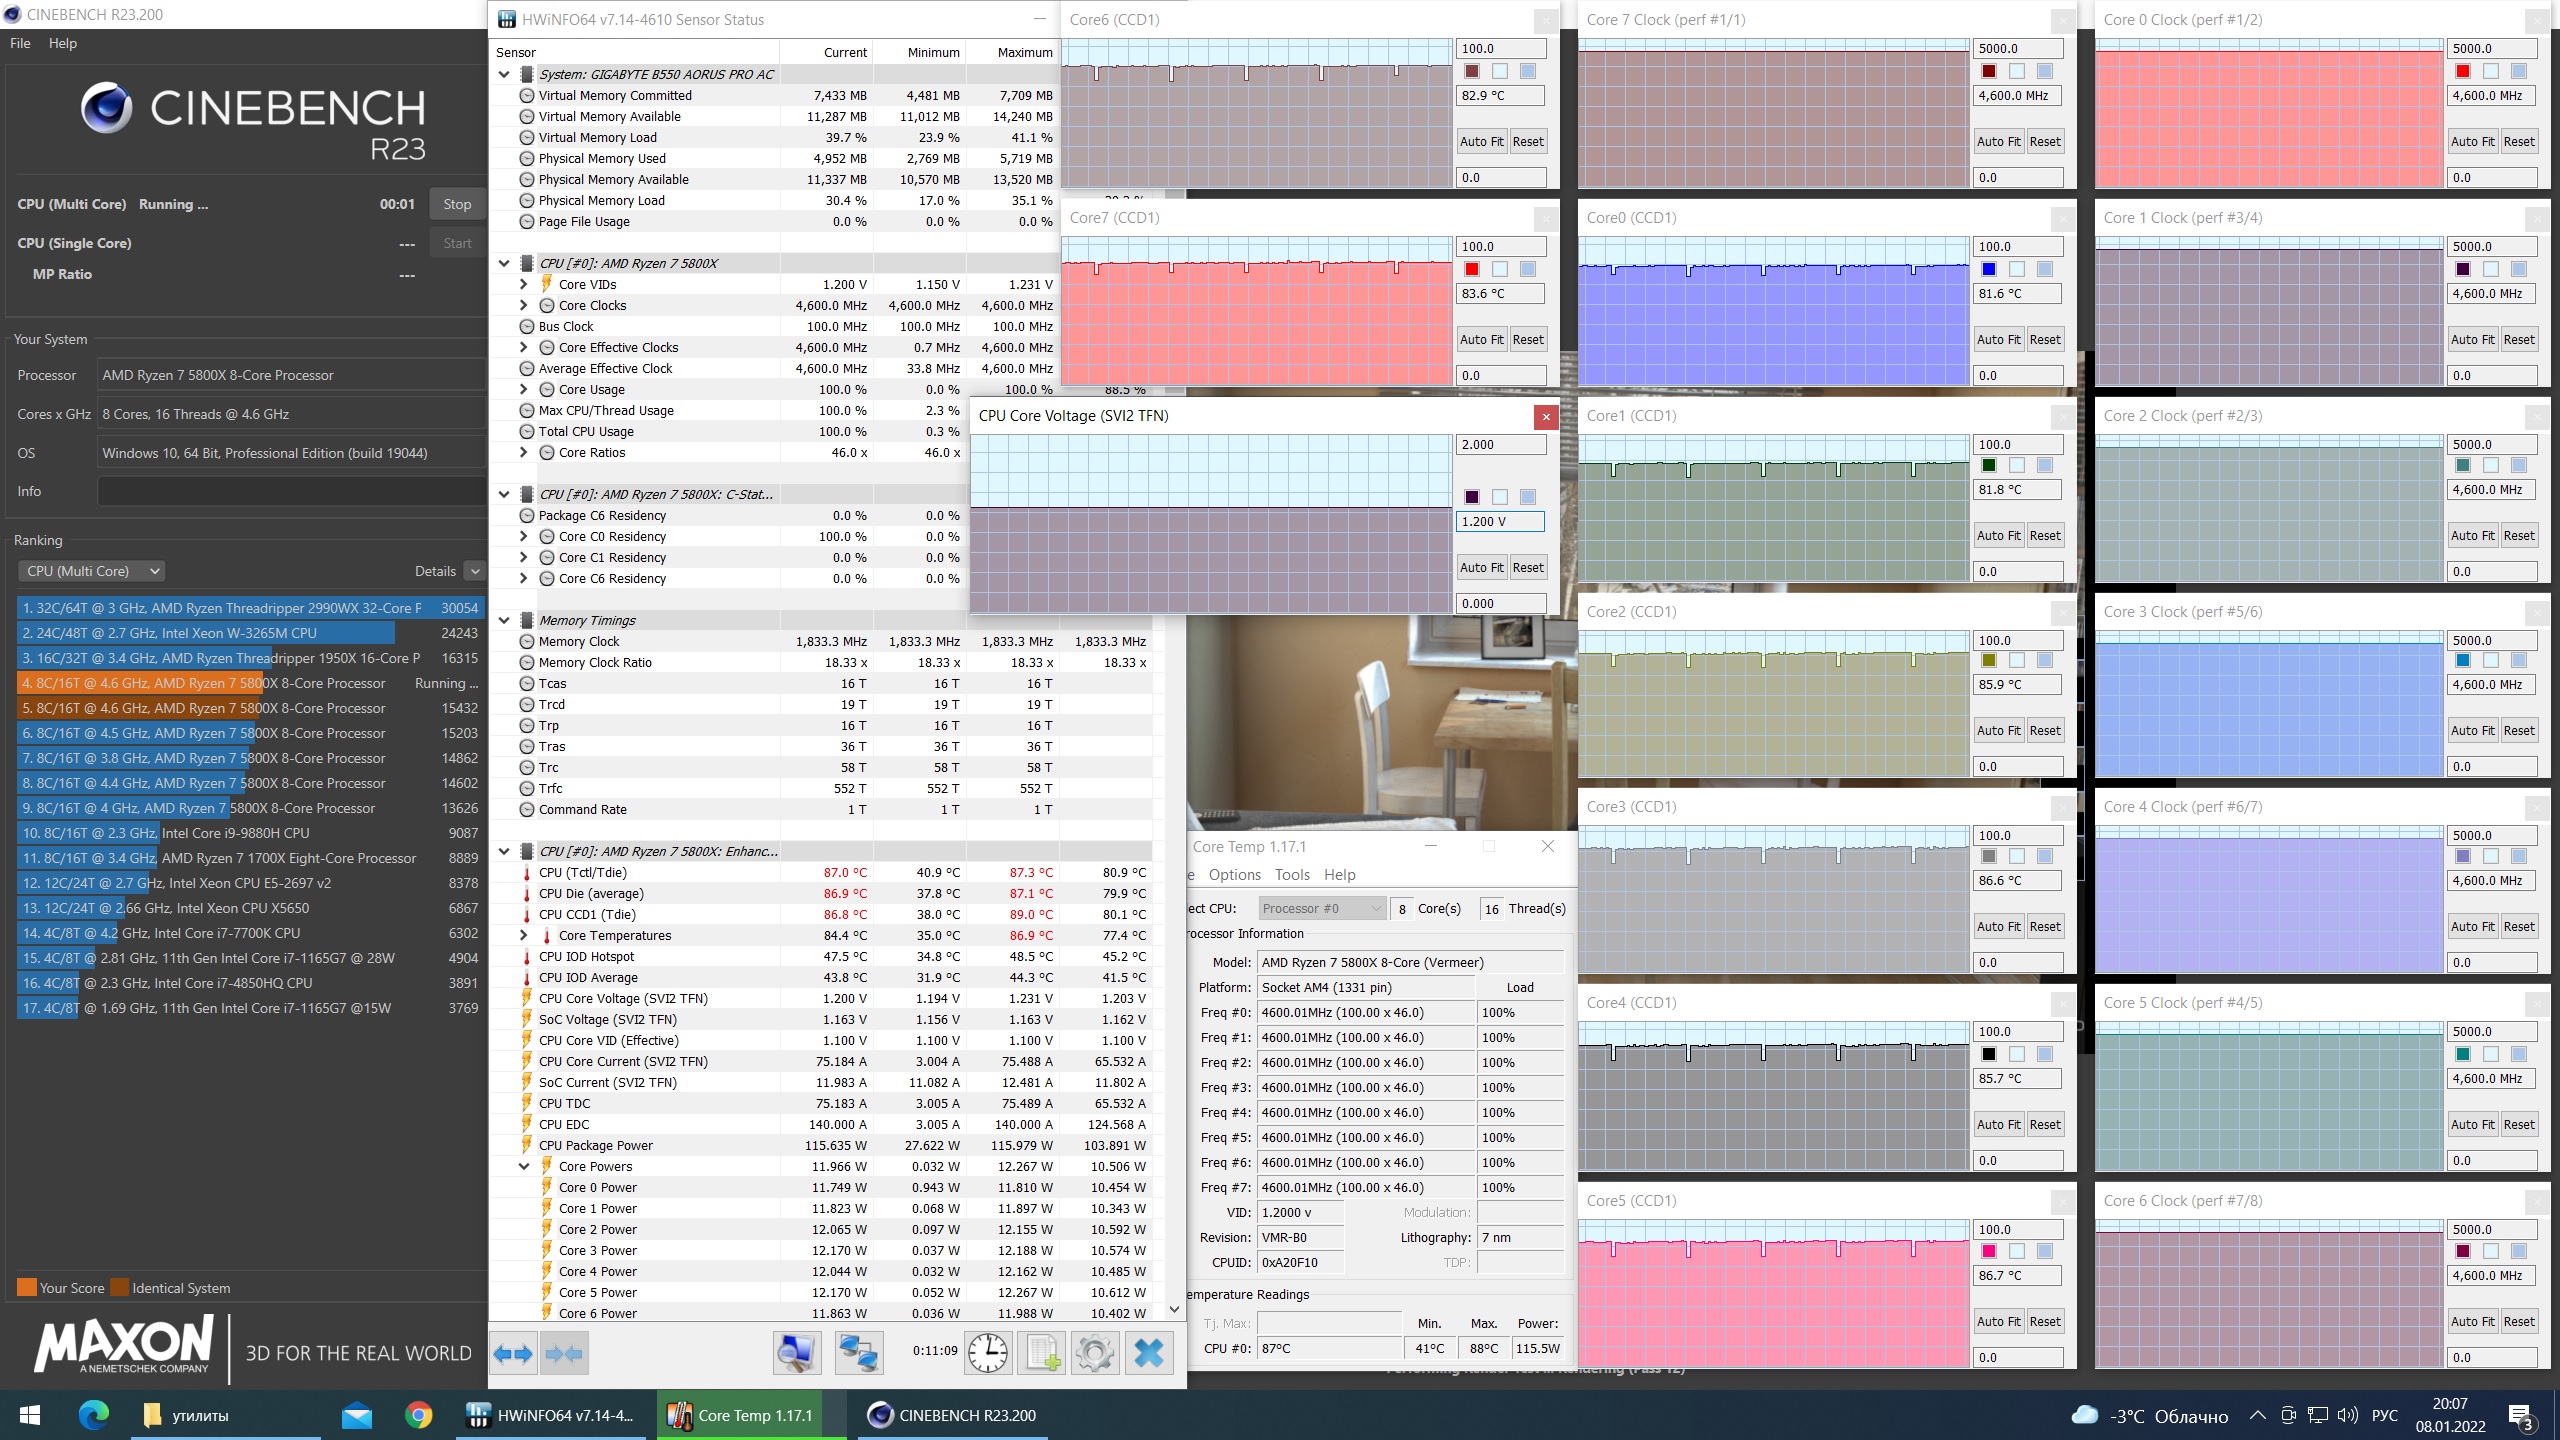Click the HWiNFO network computers icon
2560x1440 pixels.
pos(858,1354)
